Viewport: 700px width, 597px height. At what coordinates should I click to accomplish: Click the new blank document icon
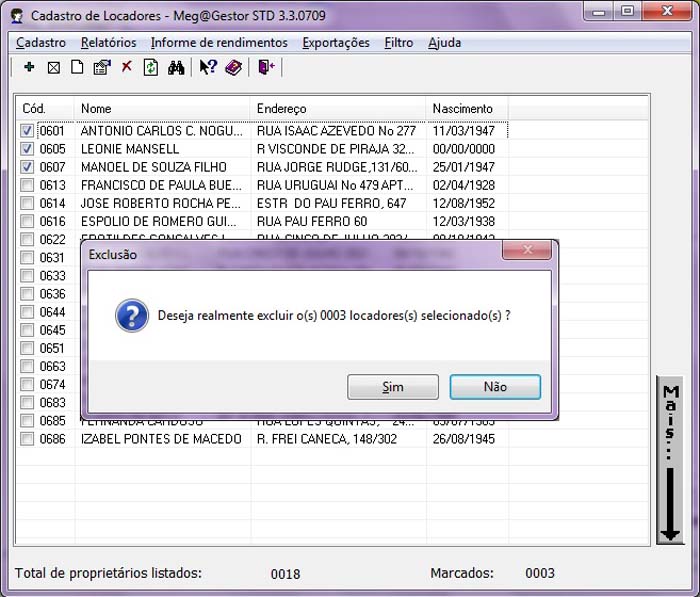pyautogui.click(x=76, y=67)
